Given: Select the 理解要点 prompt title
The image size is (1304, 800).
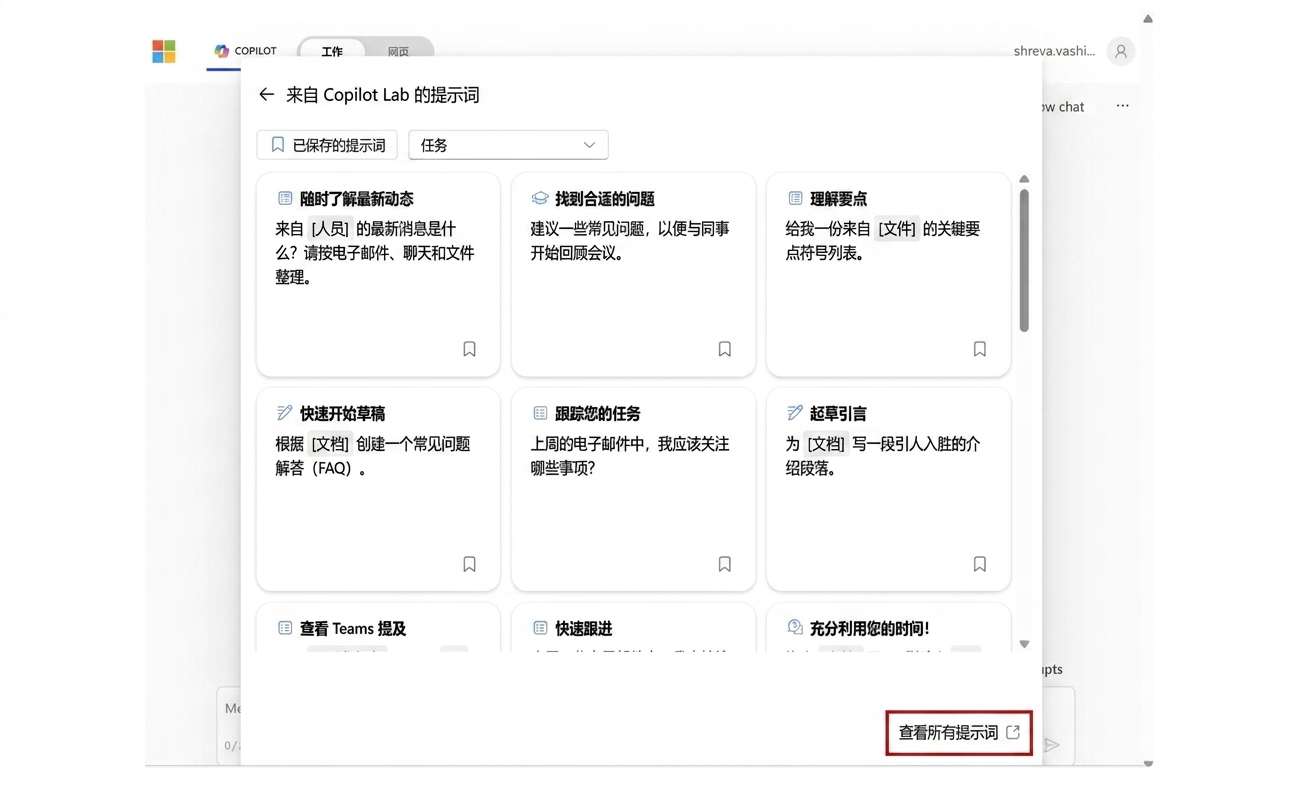Looking at the screenshot, I should (x=839, y=199).
